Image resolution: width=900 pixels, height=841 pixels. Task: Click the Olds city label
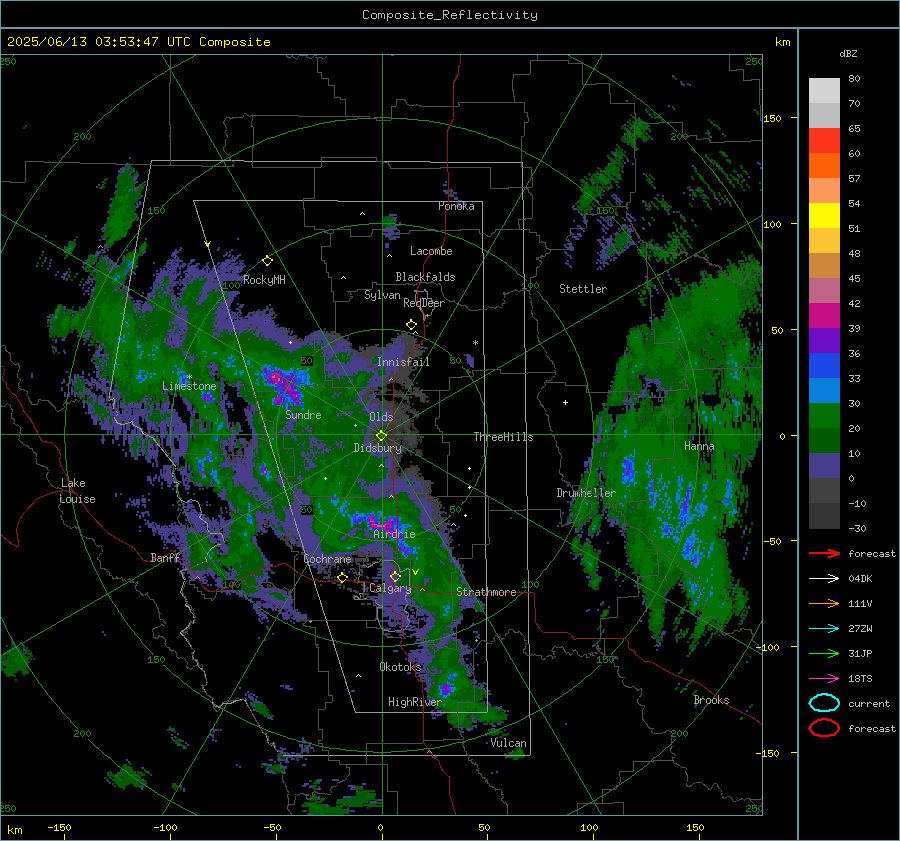point(381,417)
